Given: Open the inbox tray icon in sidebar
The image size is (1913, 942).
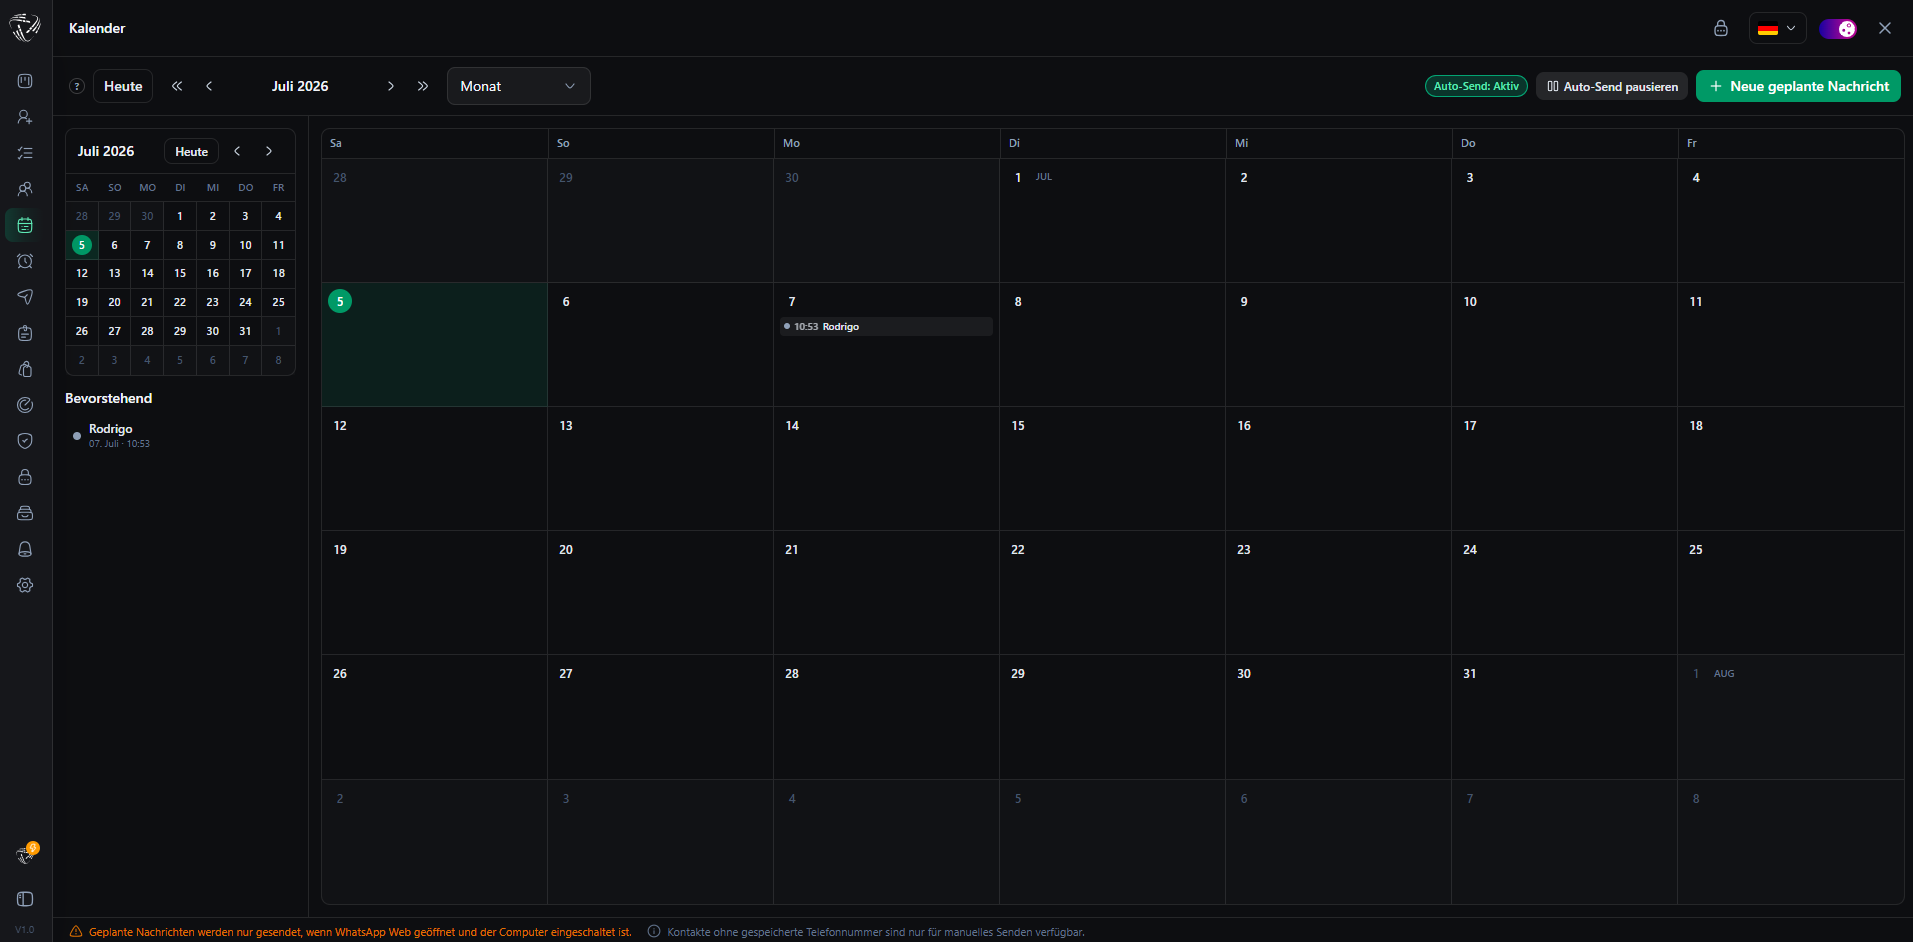Looking at the screenshot, I should 25,513.
